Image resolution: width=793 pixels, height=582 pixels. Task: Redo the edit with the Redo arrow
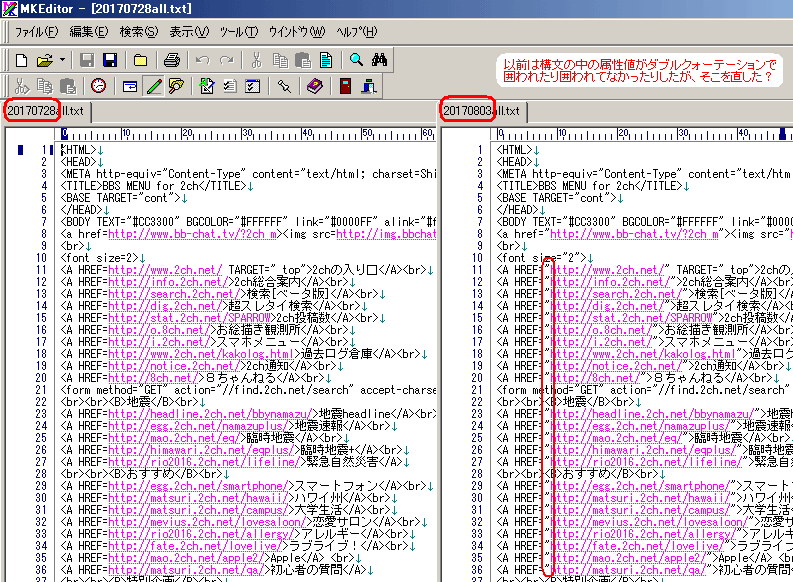point(227,60)
